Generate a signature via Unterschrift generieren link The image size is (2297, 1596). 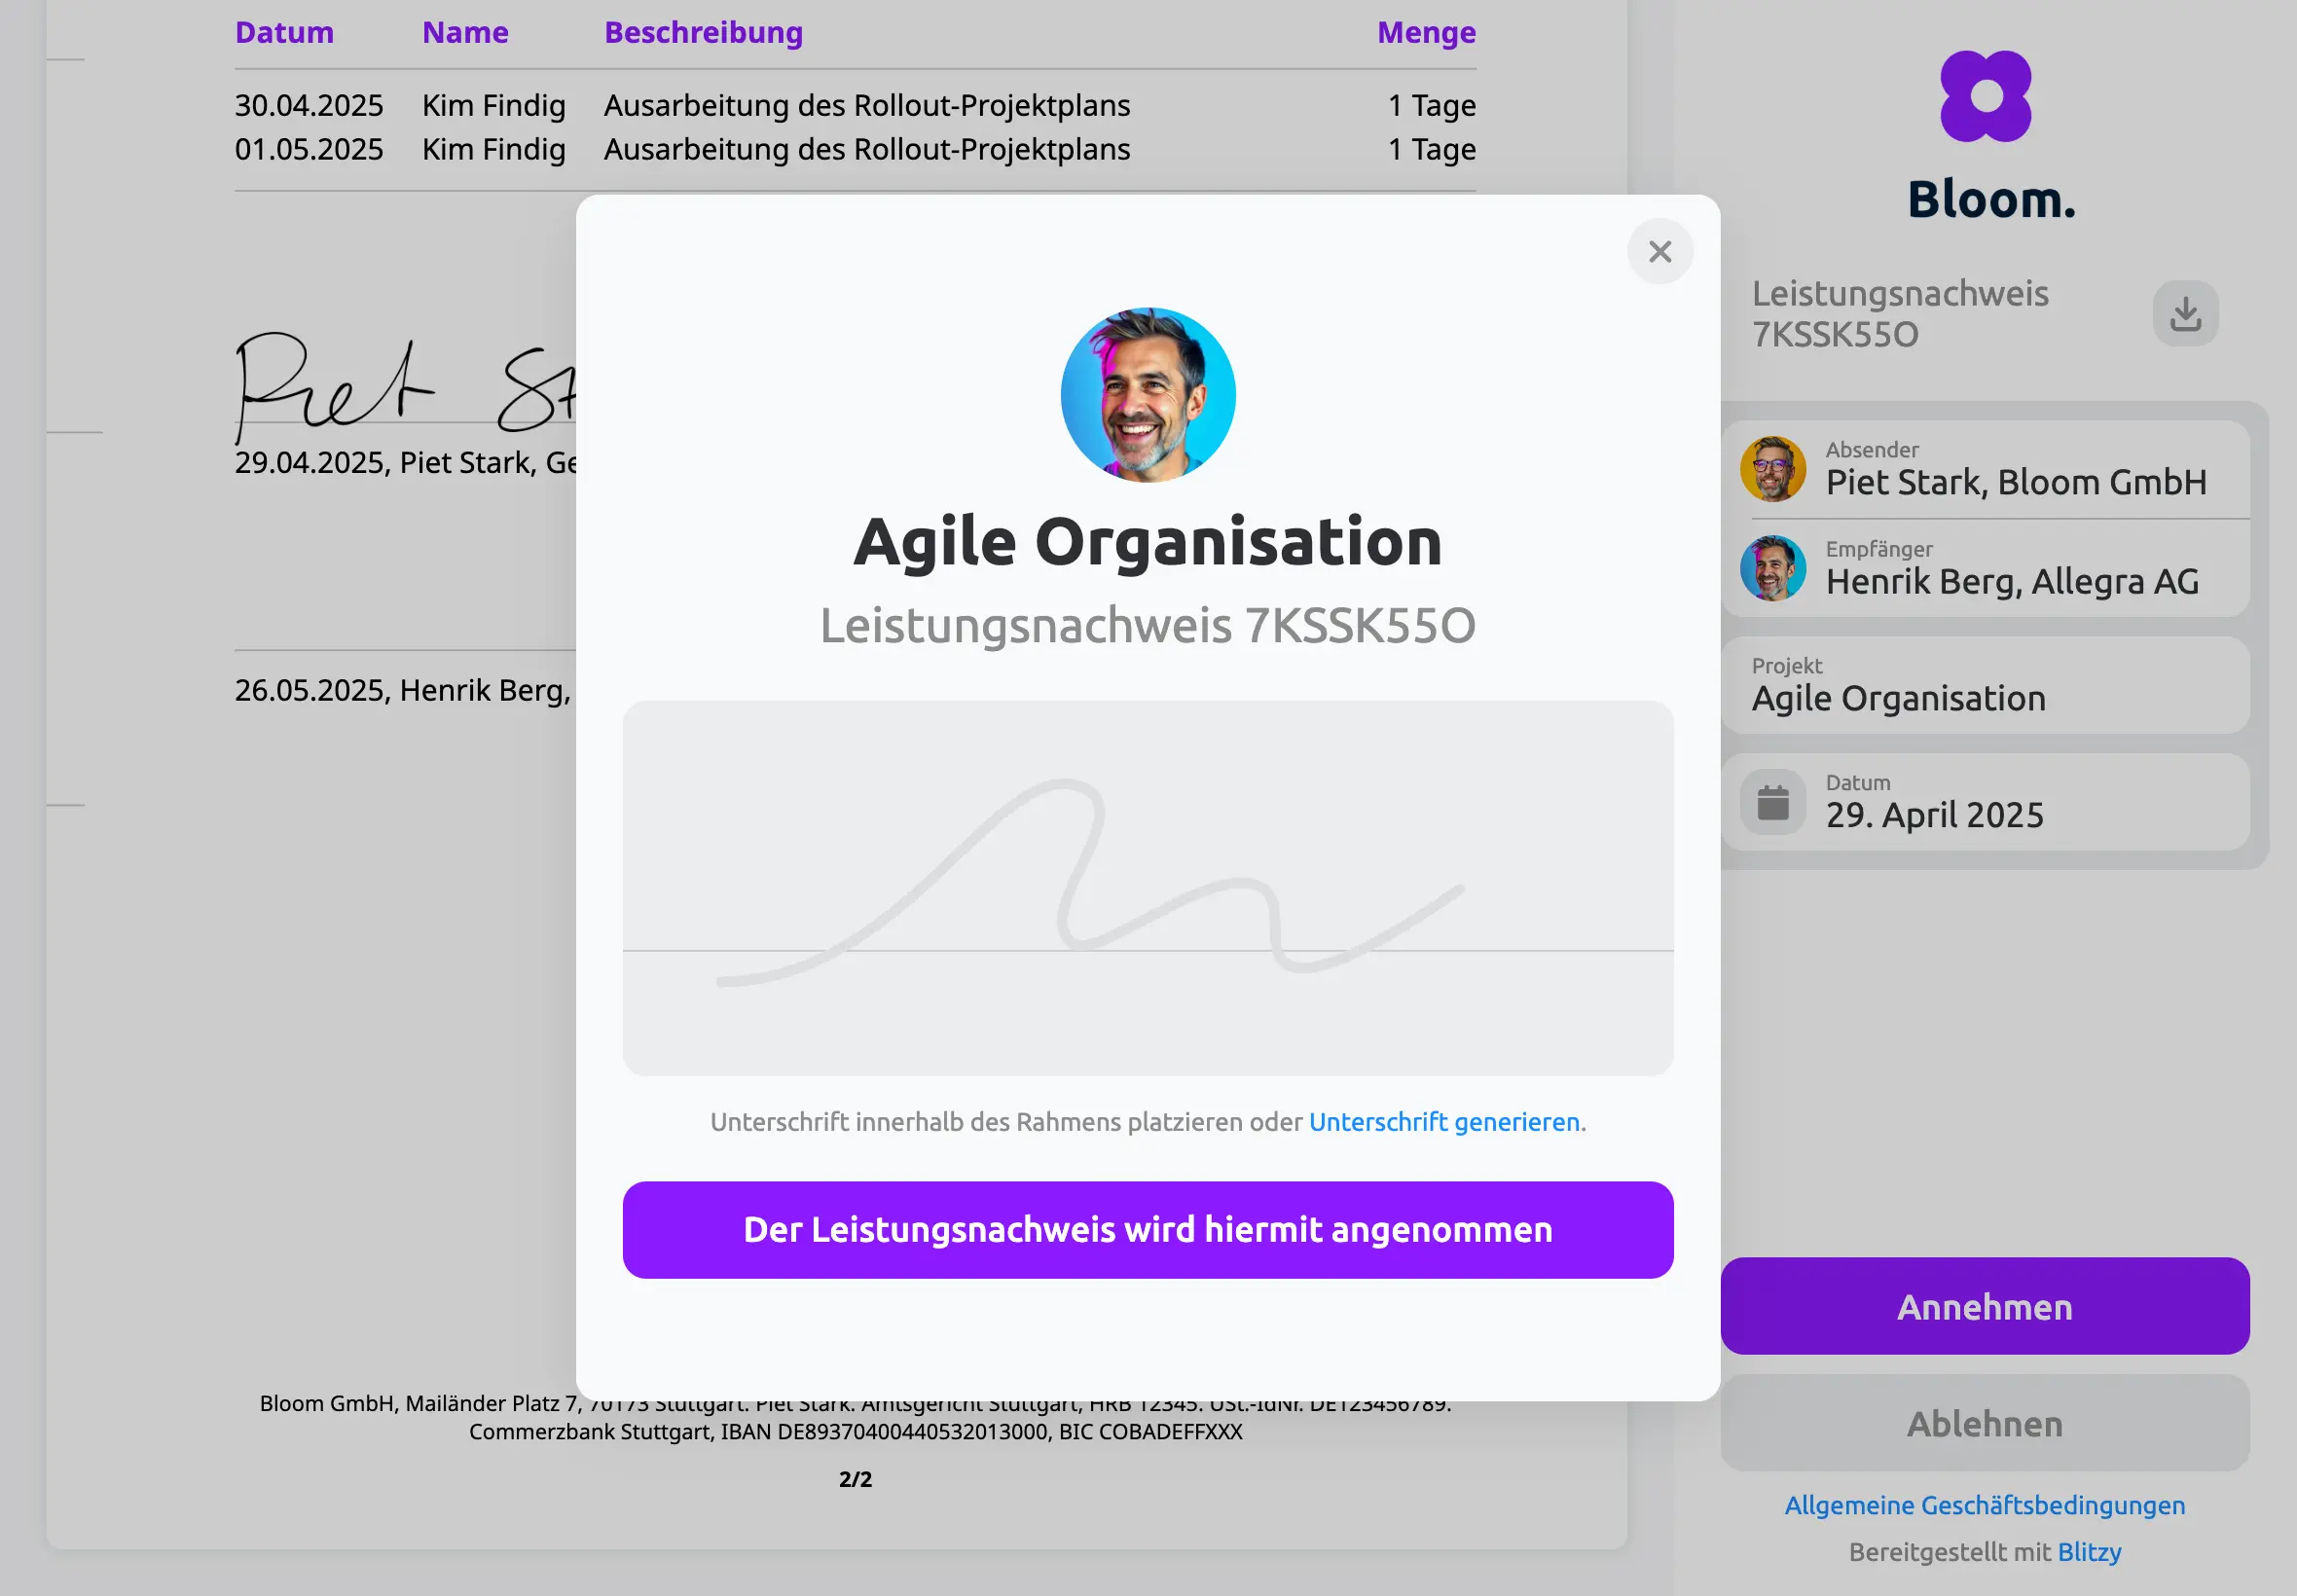[1444, 1122]
